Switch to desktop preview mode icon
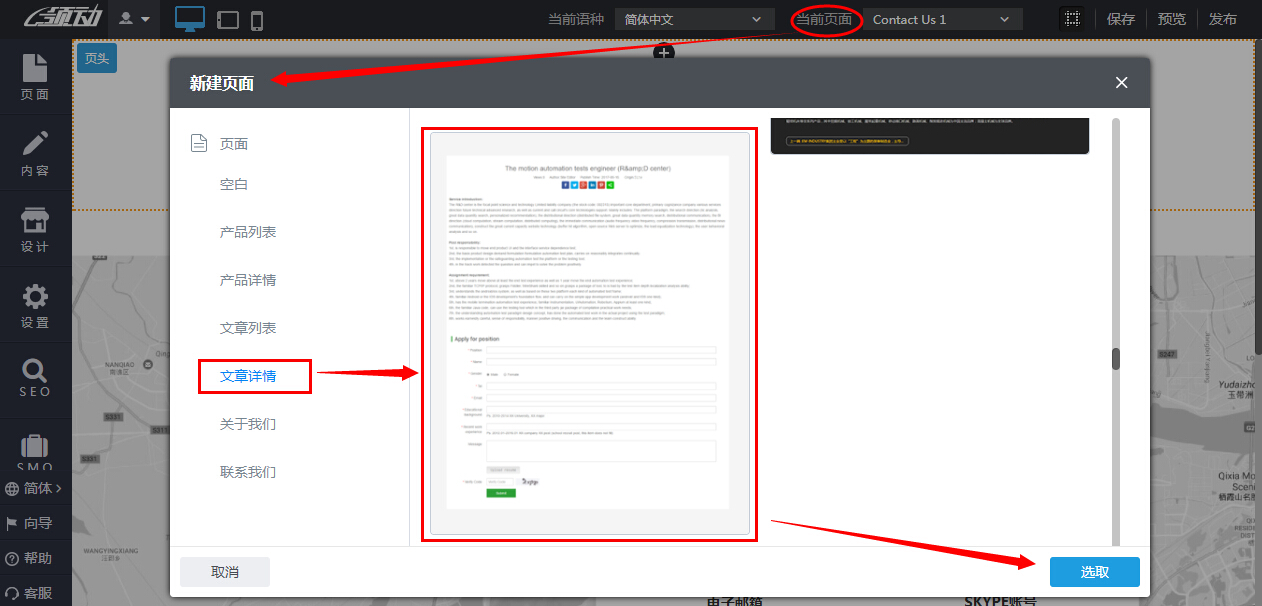Image resolution: width=1262 pixels, height=606 pixels. (189, 19)
